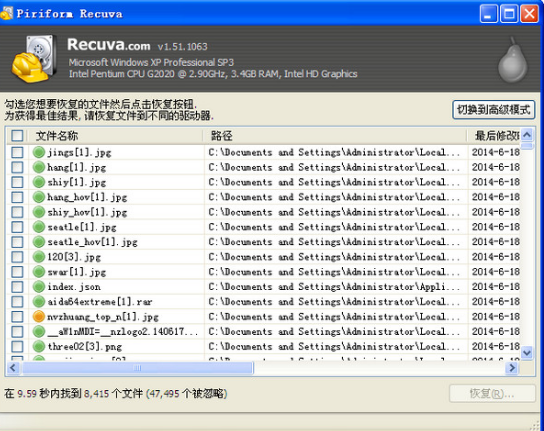Click the green status dot beside three02[3].png

pos(39,346)
